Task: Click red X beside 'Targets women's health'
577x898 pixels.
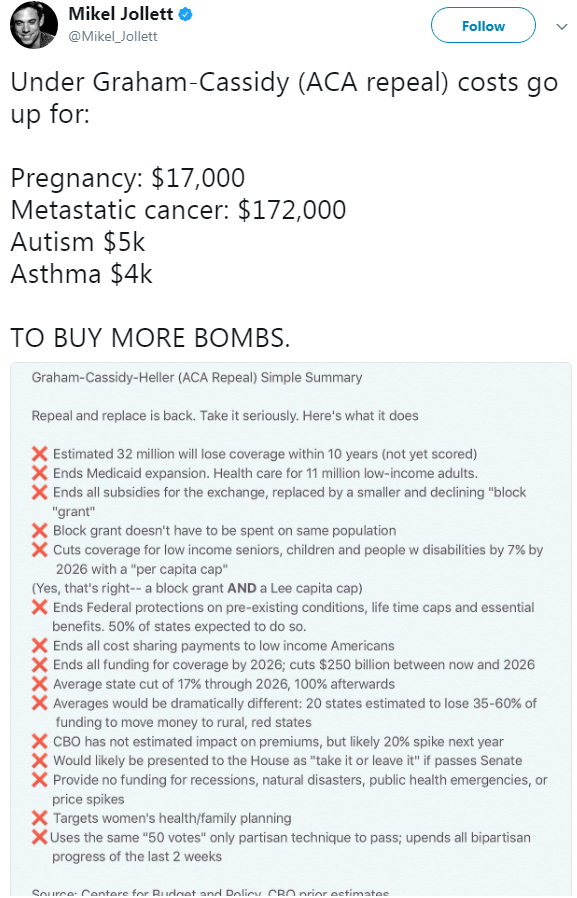Action: pyautogui.click(x=39, y=818)
